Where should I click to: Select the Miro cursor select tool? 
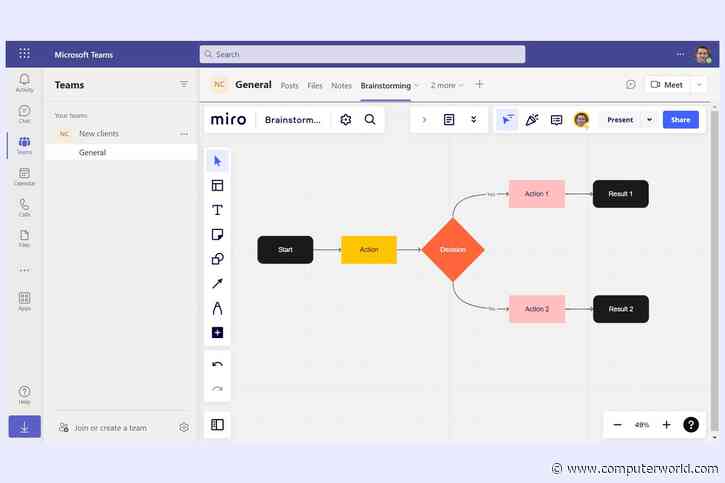(x=217, y=161)
